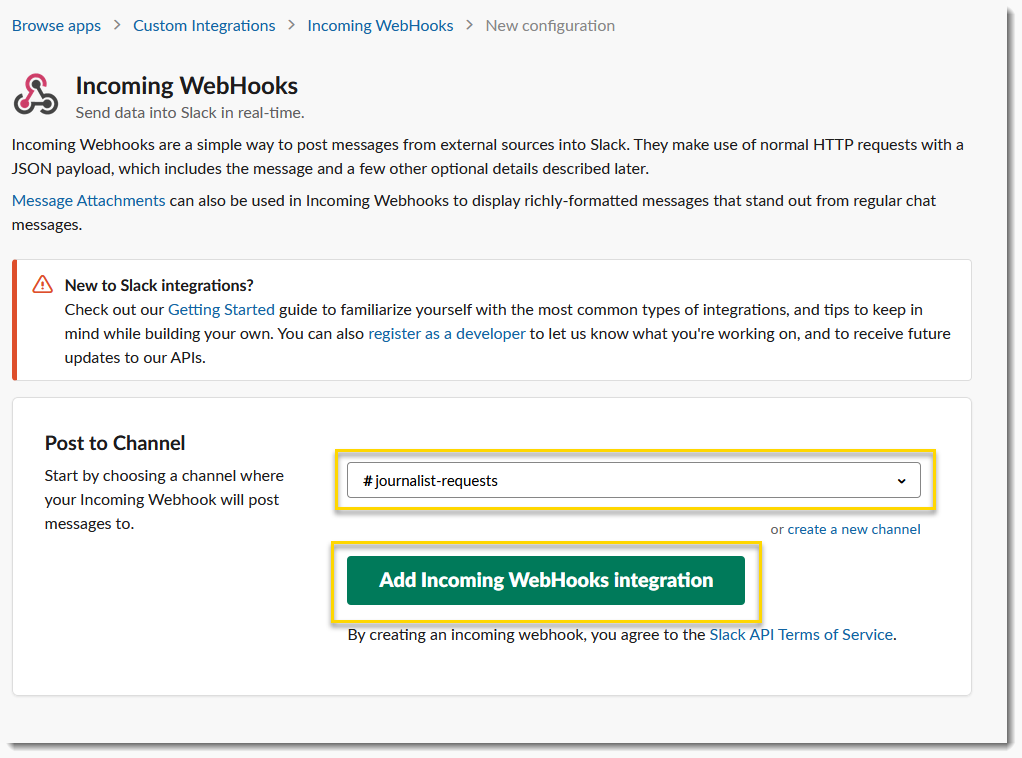Open the #journalist-requests channel dropdown
Image resolution: width=1022 pixels, height=758 pixels.
coord(634,480)
